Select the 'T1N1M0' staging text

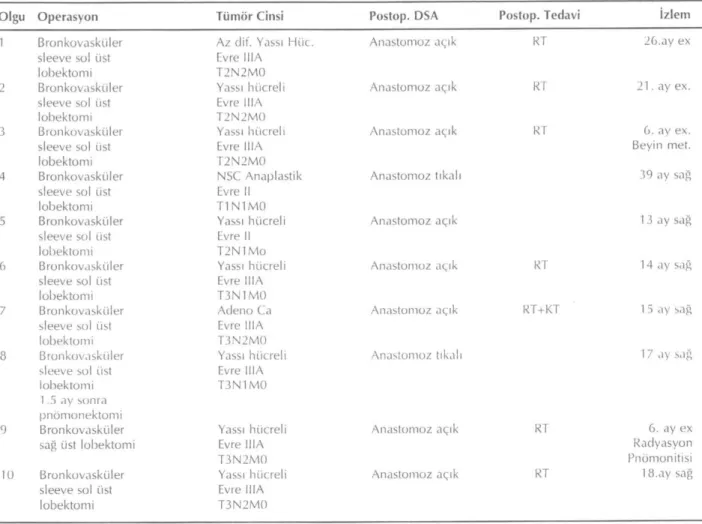[x=241, y=206]
